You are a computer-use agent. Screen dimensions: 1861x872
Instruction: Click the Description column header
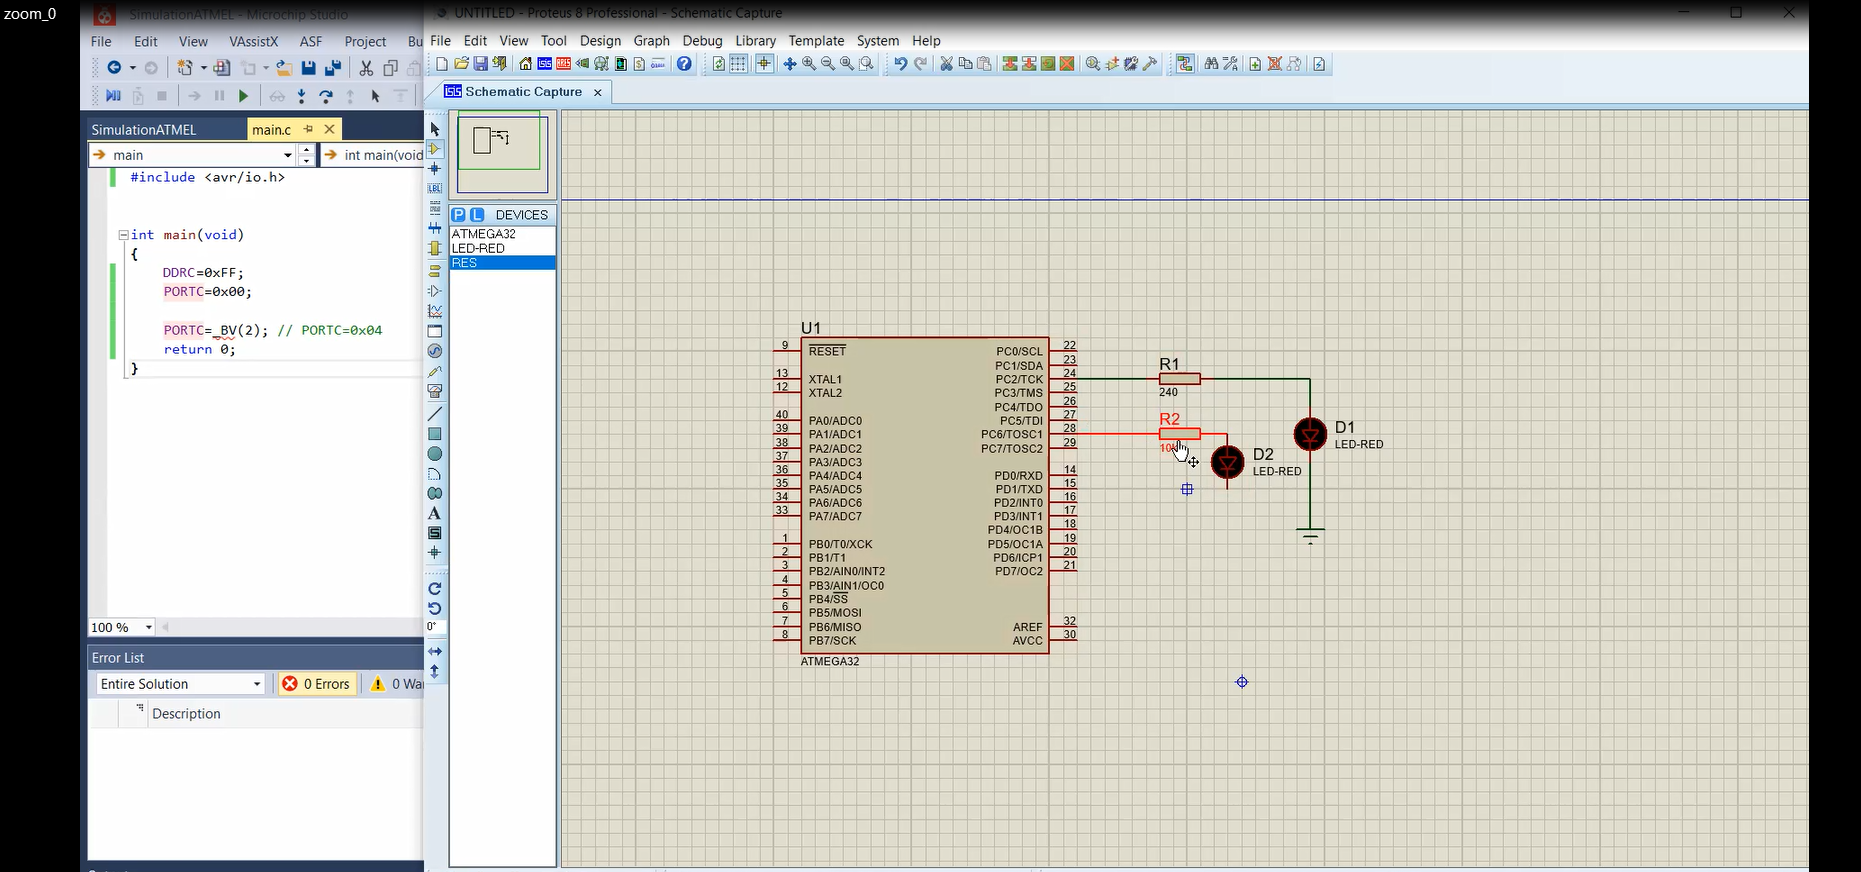pos(186,714)
